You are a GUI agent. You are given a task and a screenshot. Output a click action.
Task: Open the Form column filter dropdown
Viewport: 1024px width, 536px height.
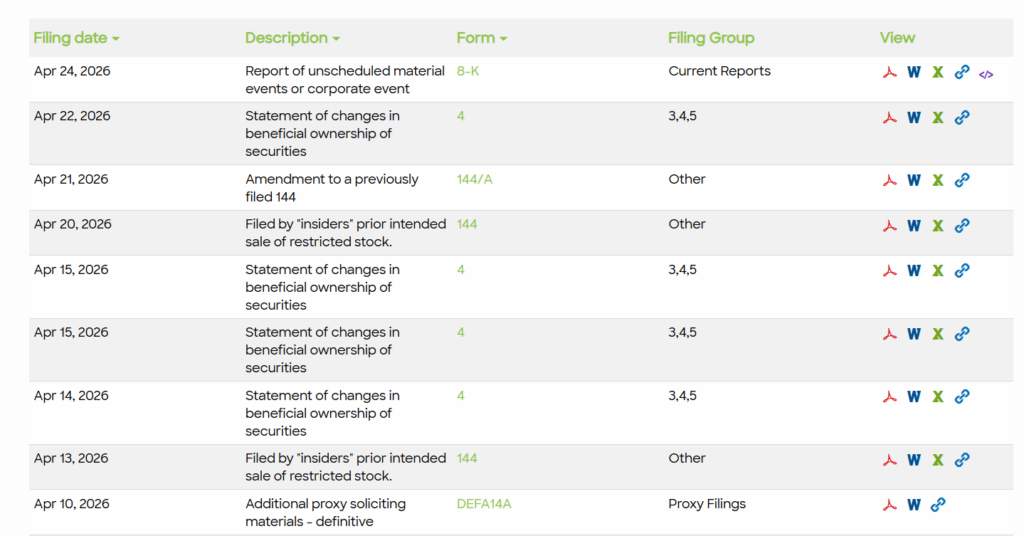(x=482, y=38)
